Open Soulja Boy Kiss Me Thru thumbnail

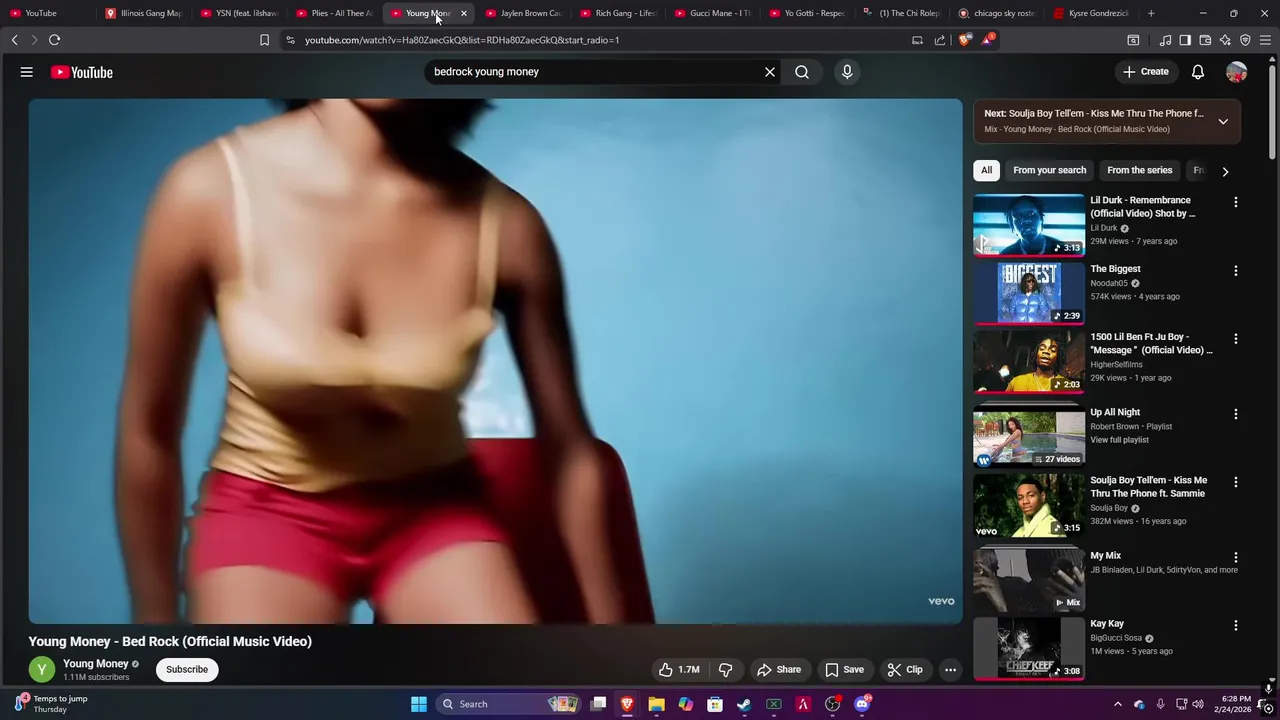1029,506
